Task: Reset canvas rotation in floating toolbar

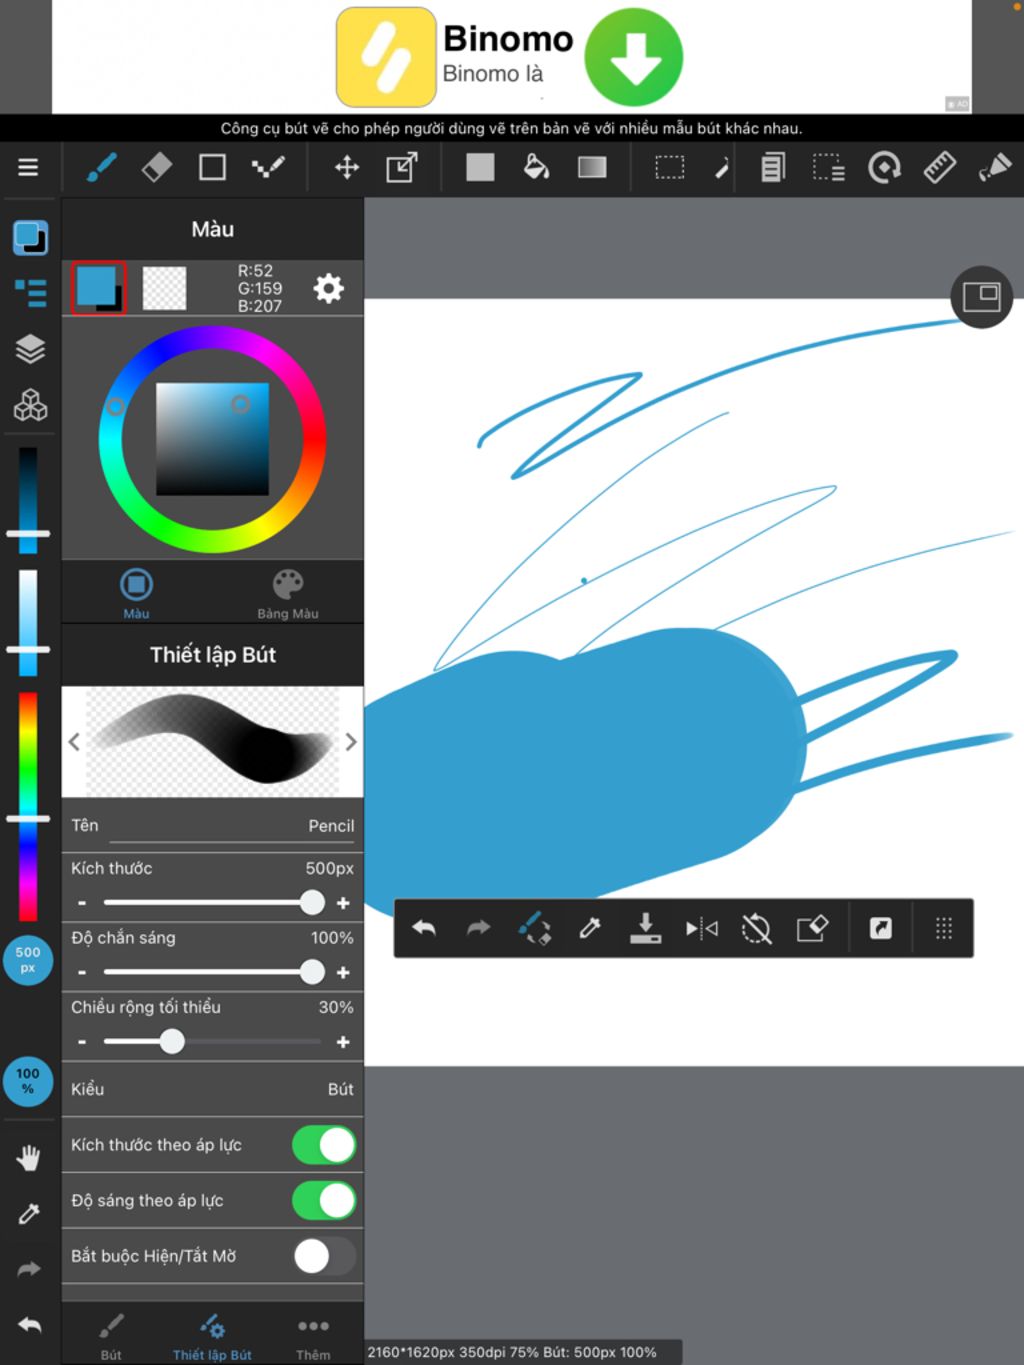Action: [x=757, y=929]
